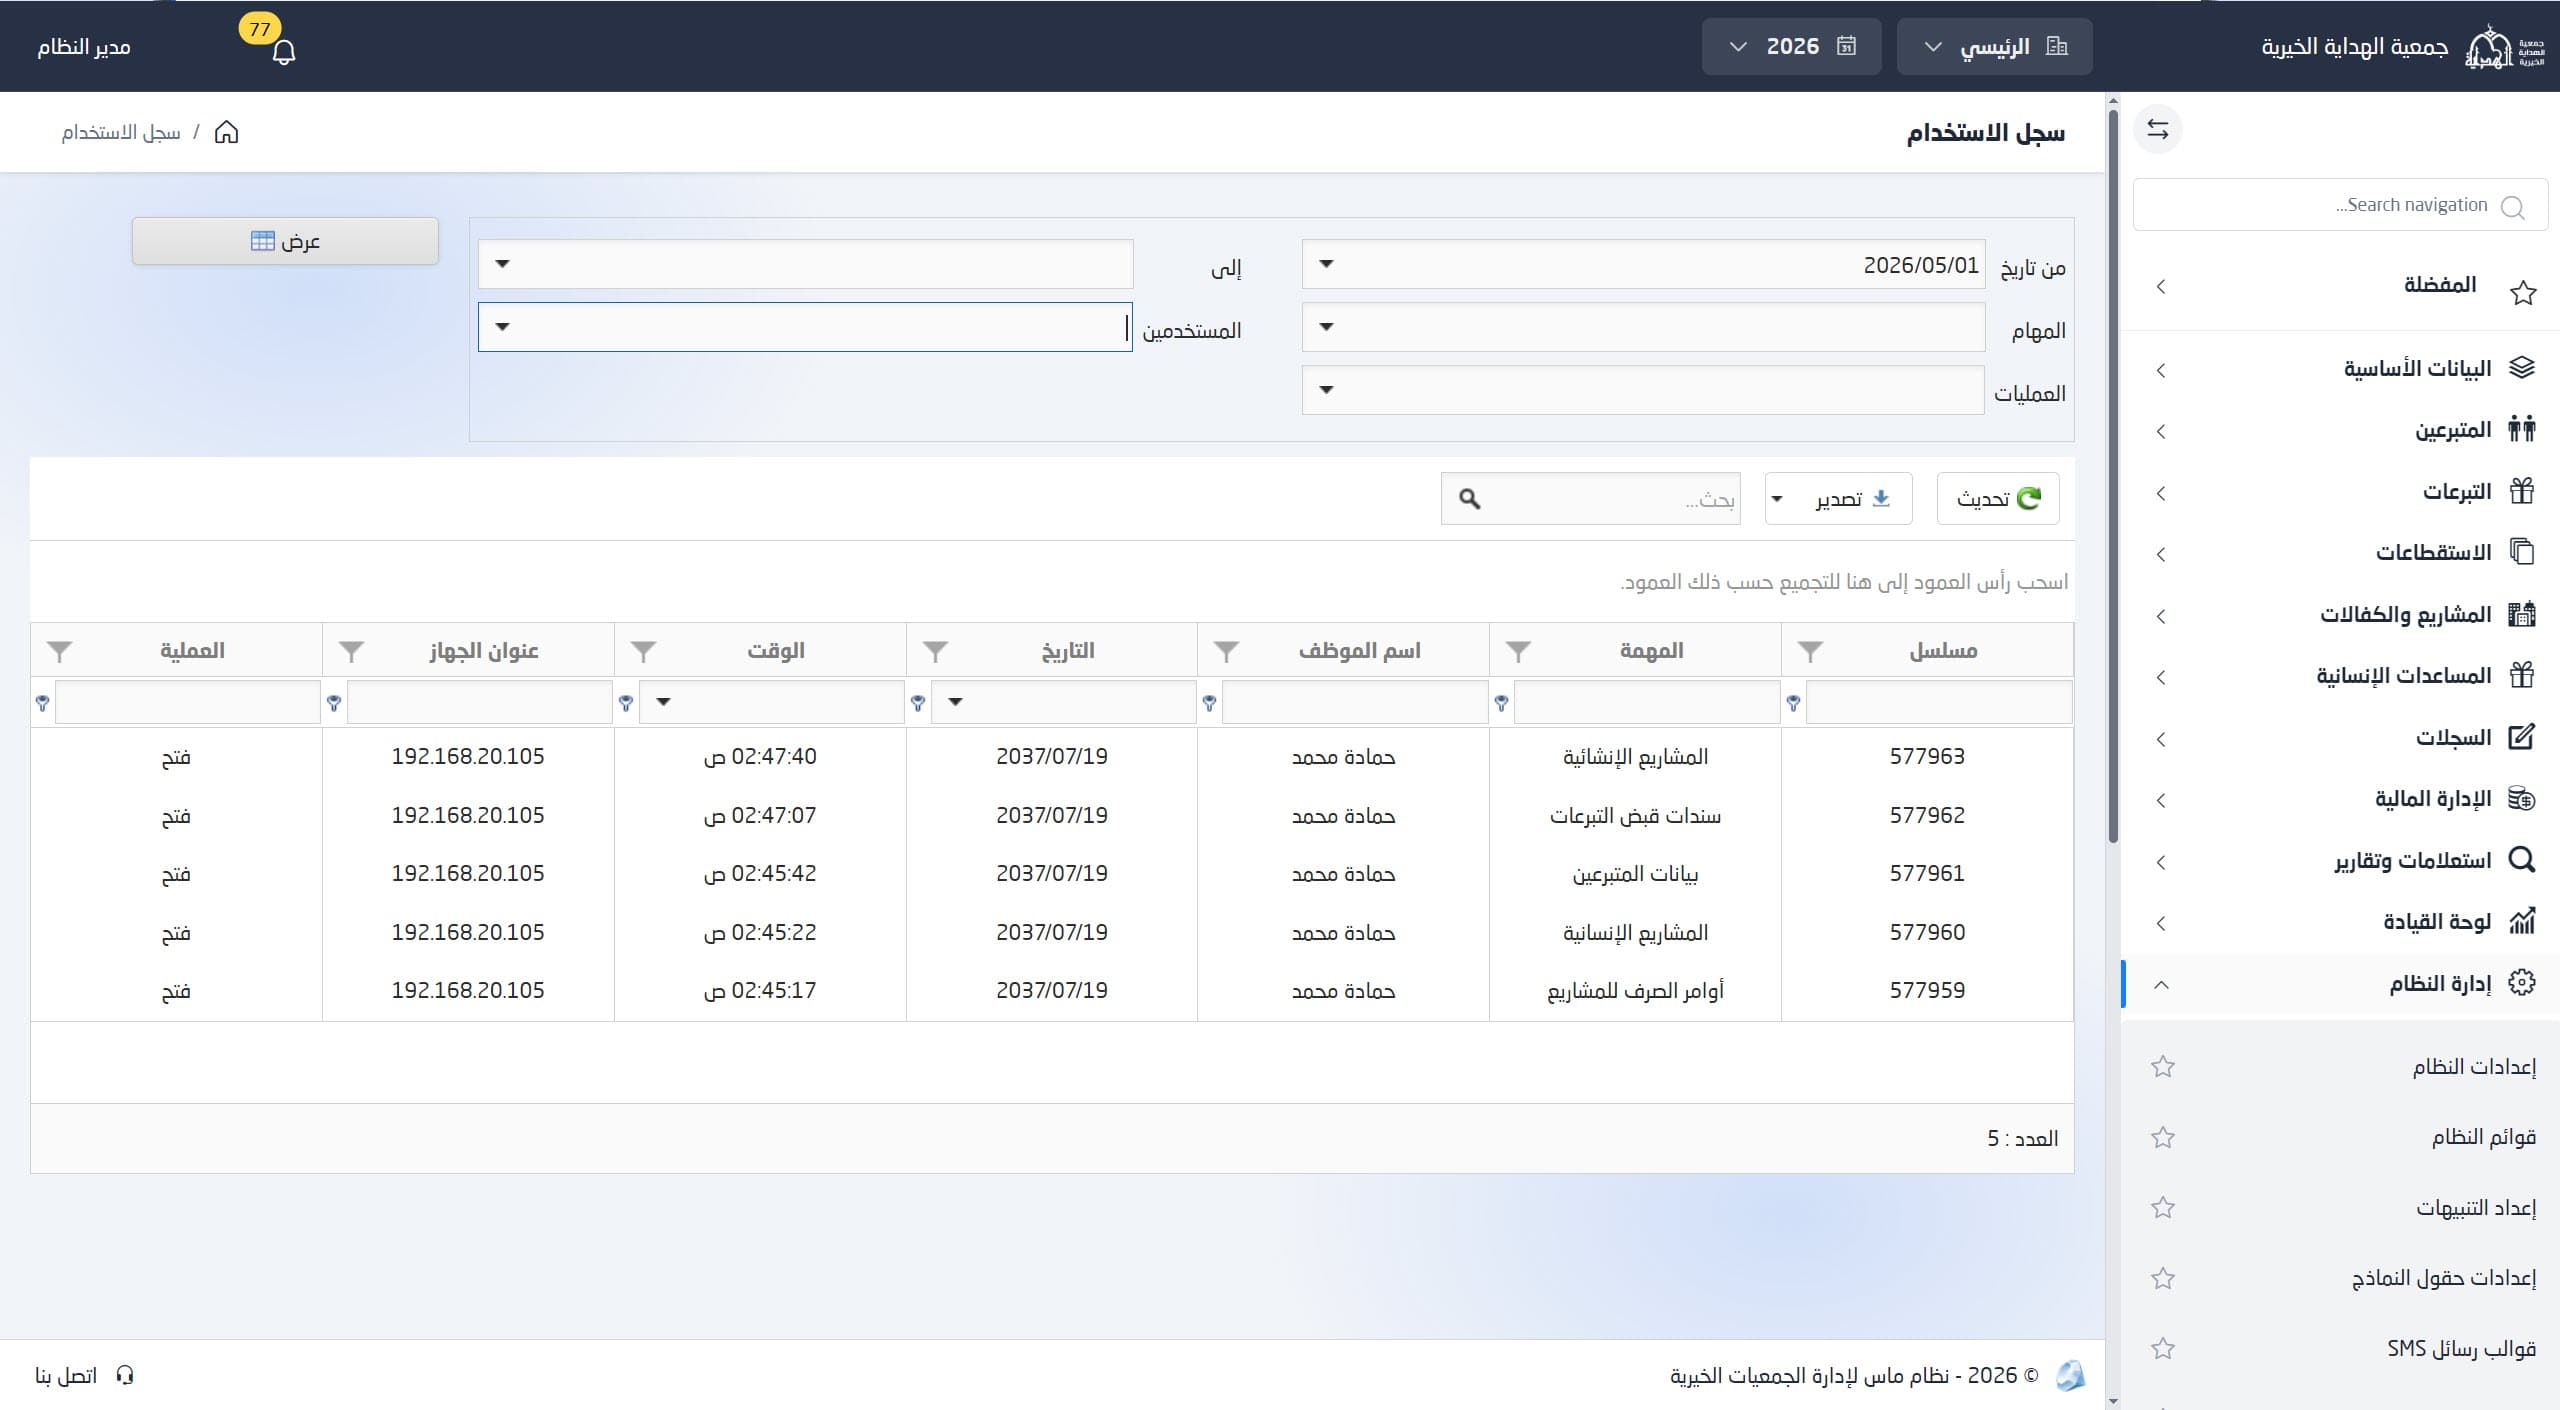
Task: Open the المهام dropdown
Action: coord(1326,327)
